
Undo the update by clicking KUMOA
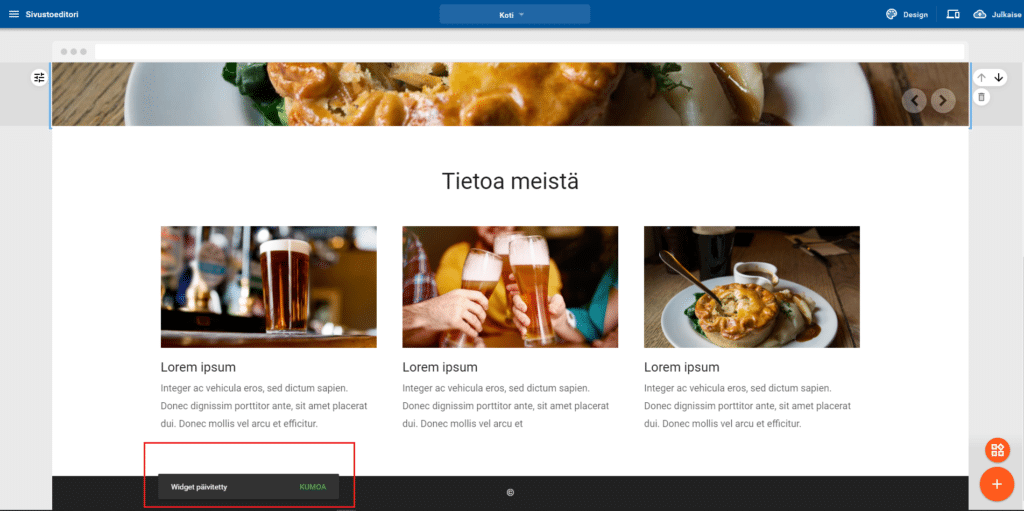313,487
